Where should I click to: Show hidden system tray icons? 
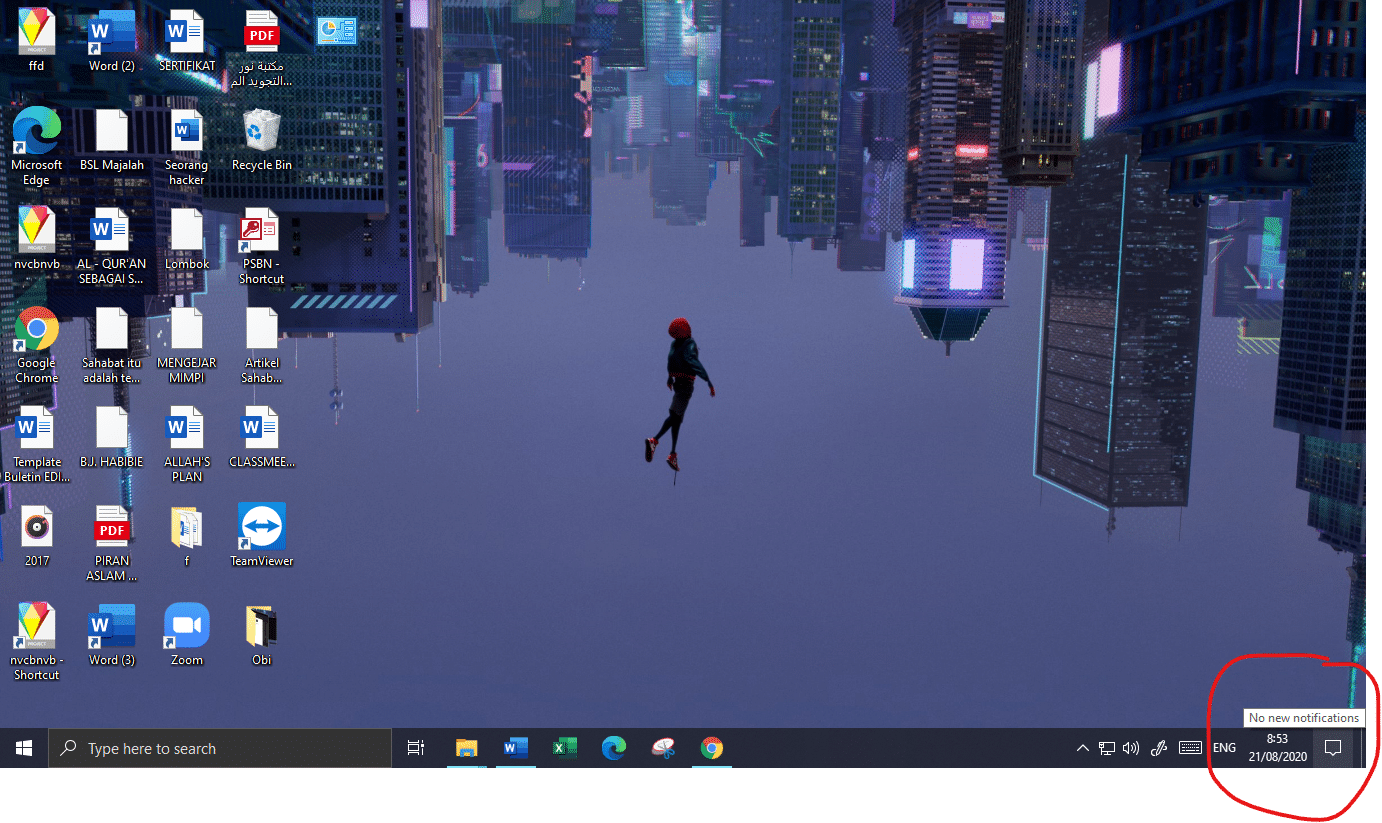coord(1082,748)
